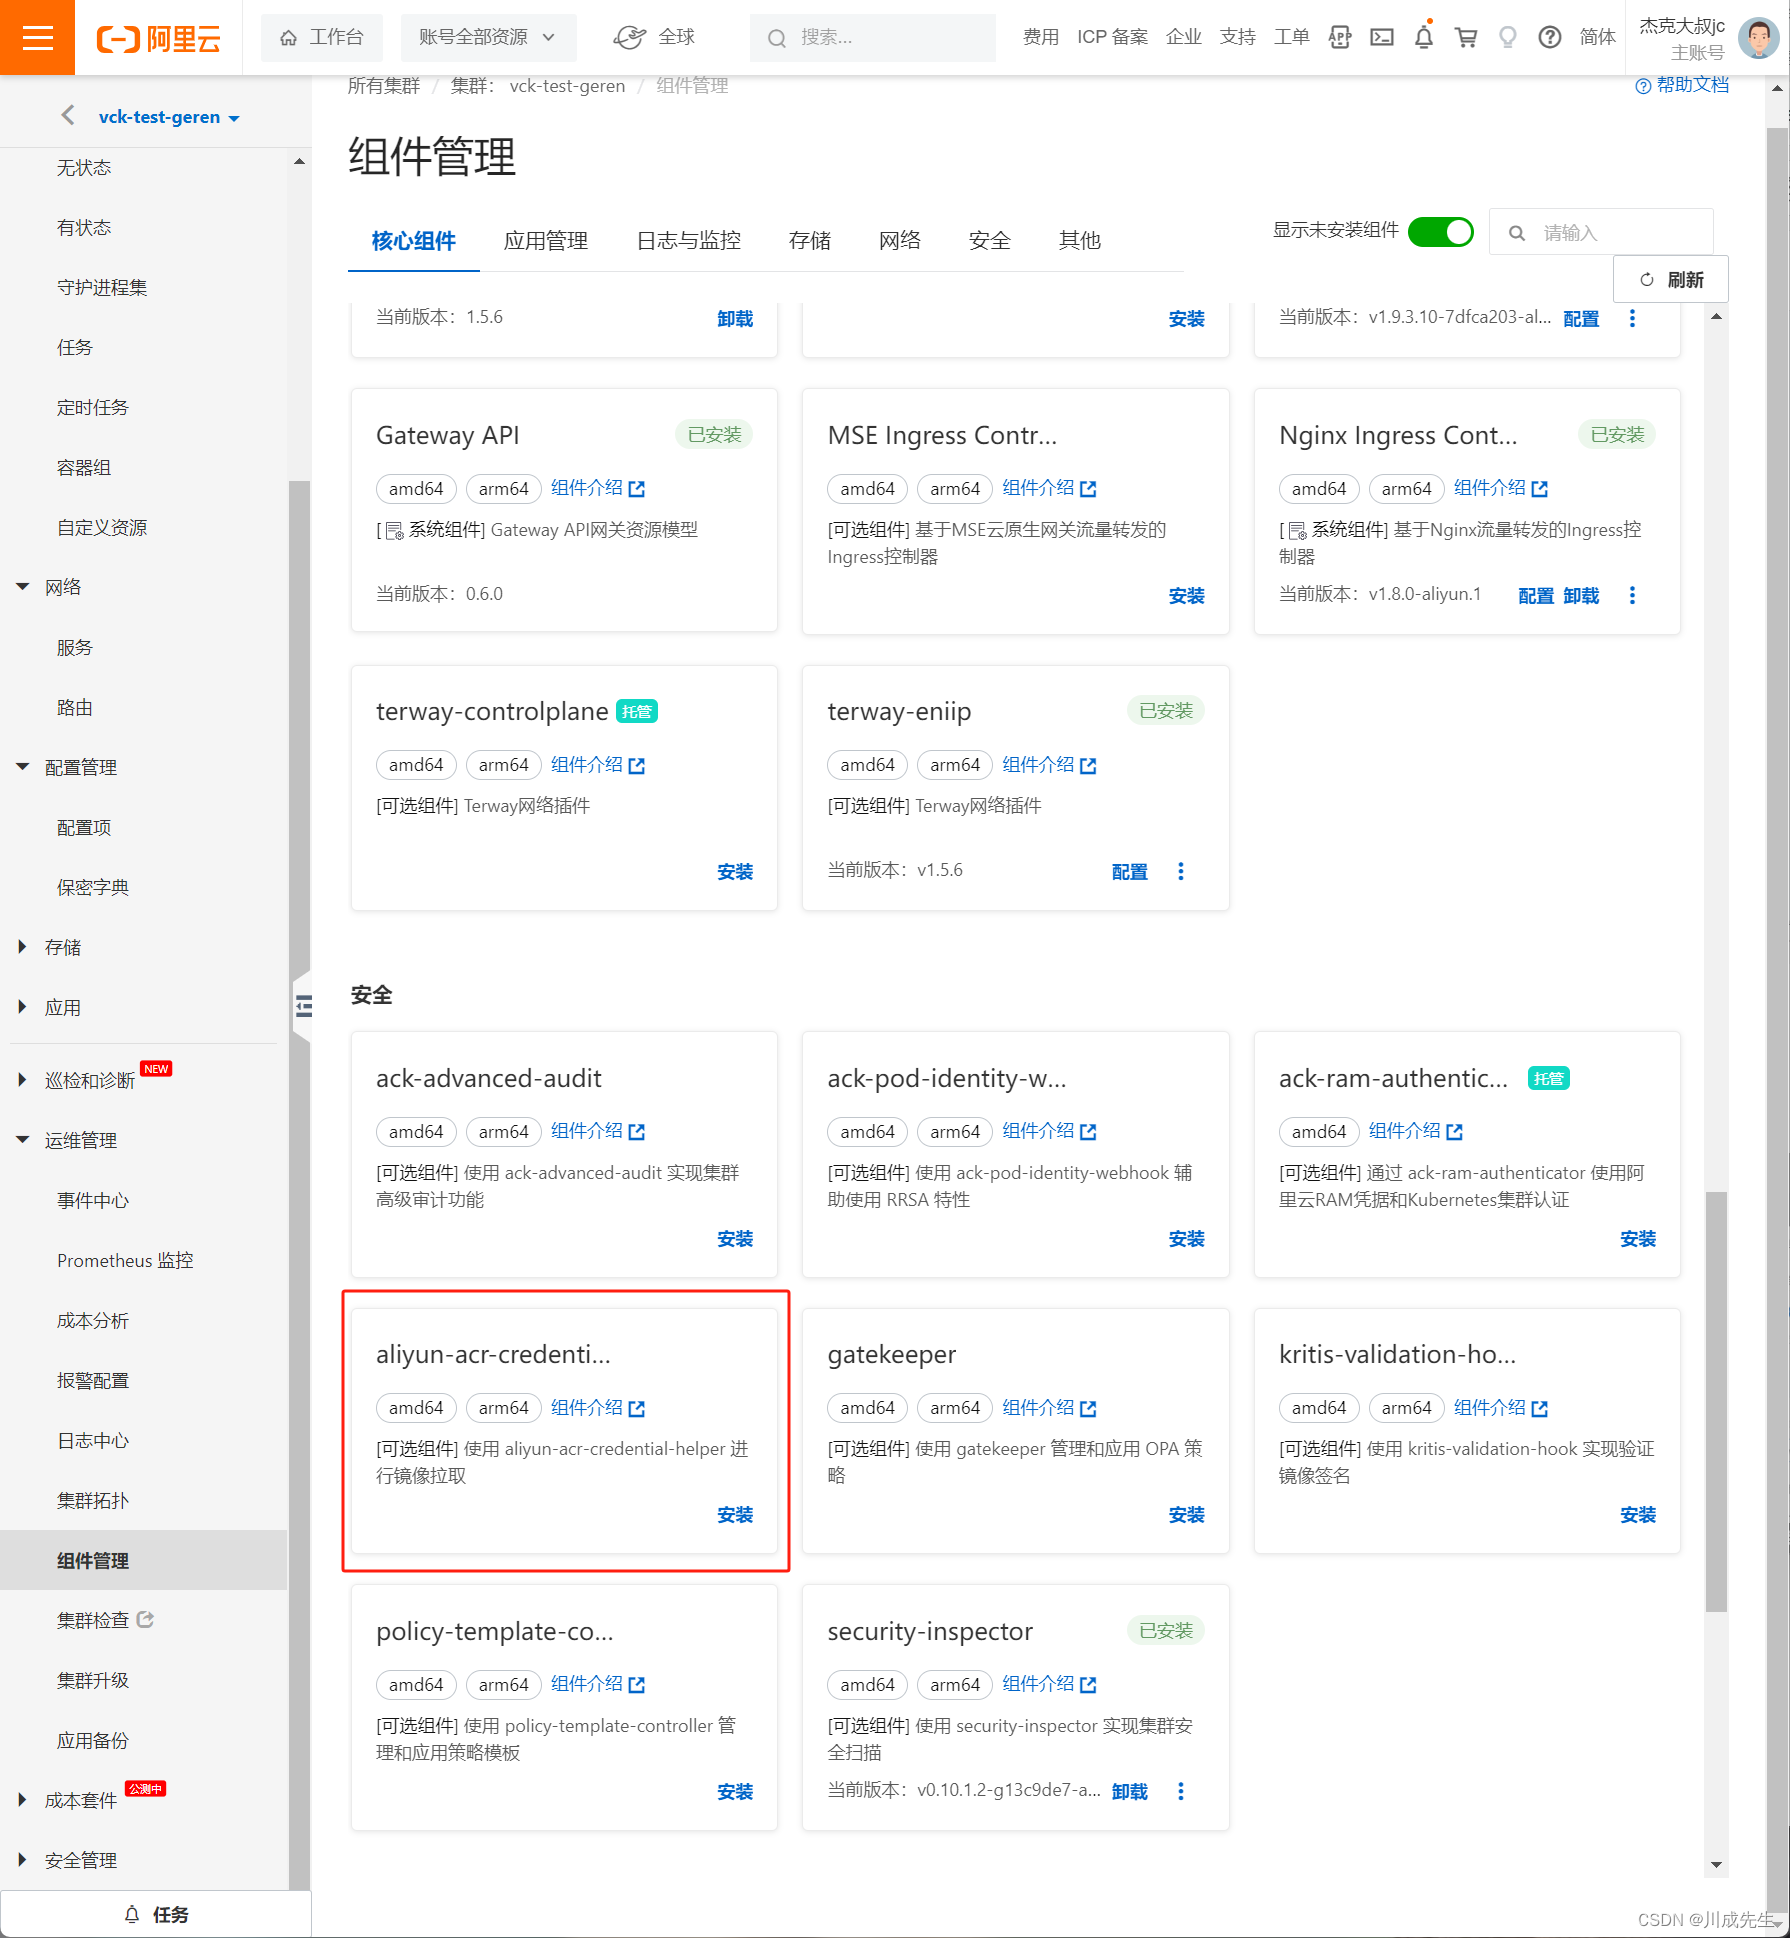
Task: Expand the 巡检和诊断 sidebar section
Action: [23, 1080]
